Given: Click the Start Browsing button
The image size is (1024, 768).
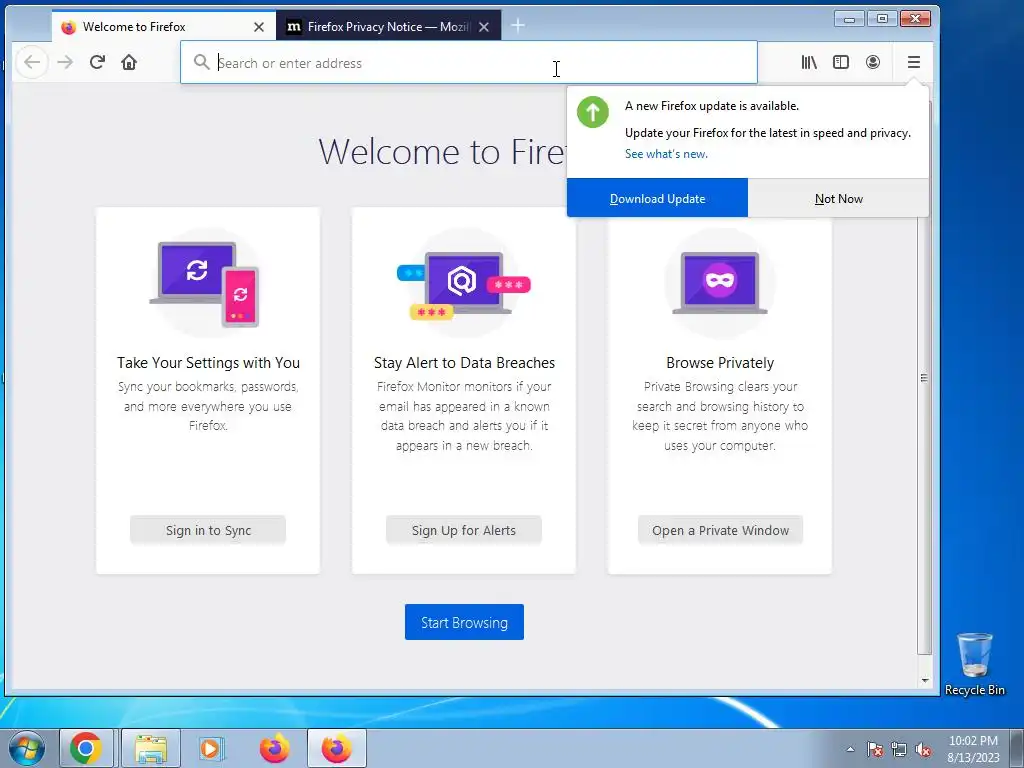Looking at the screenshot, I should (464, 622).
